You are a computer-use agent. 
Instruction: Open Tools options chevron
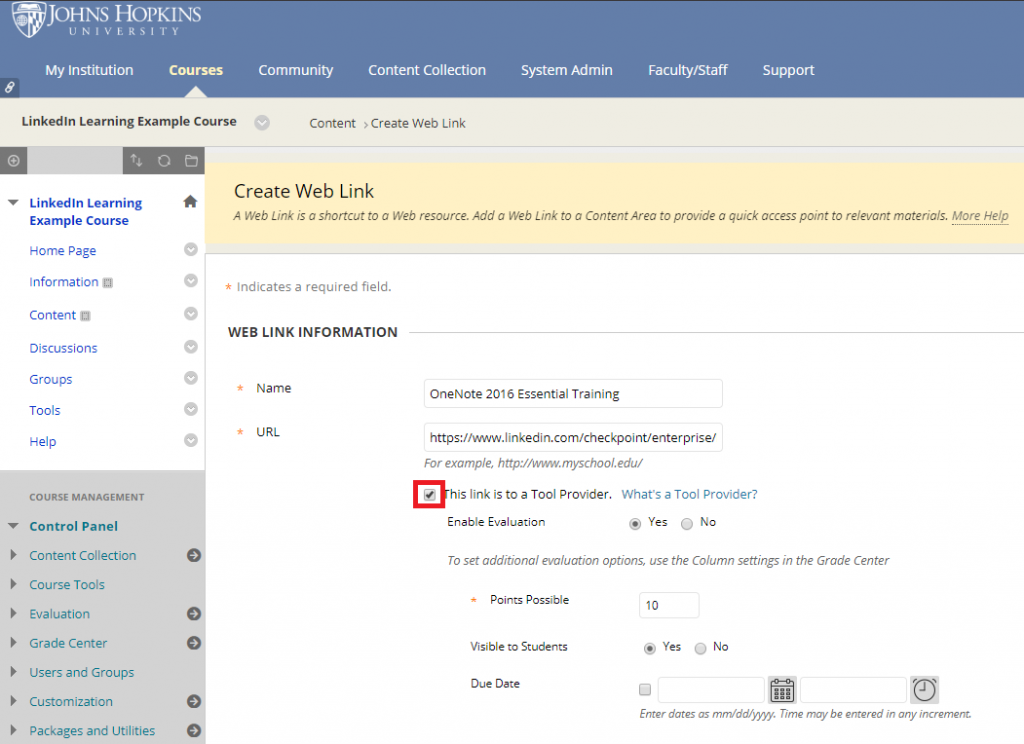191,410
